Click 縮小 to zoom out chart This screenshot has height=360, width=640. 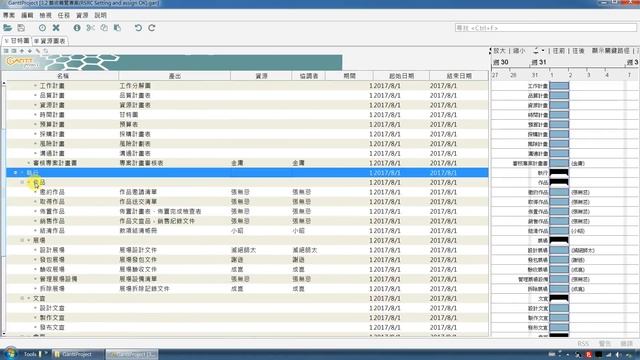(x=519, y=51)
